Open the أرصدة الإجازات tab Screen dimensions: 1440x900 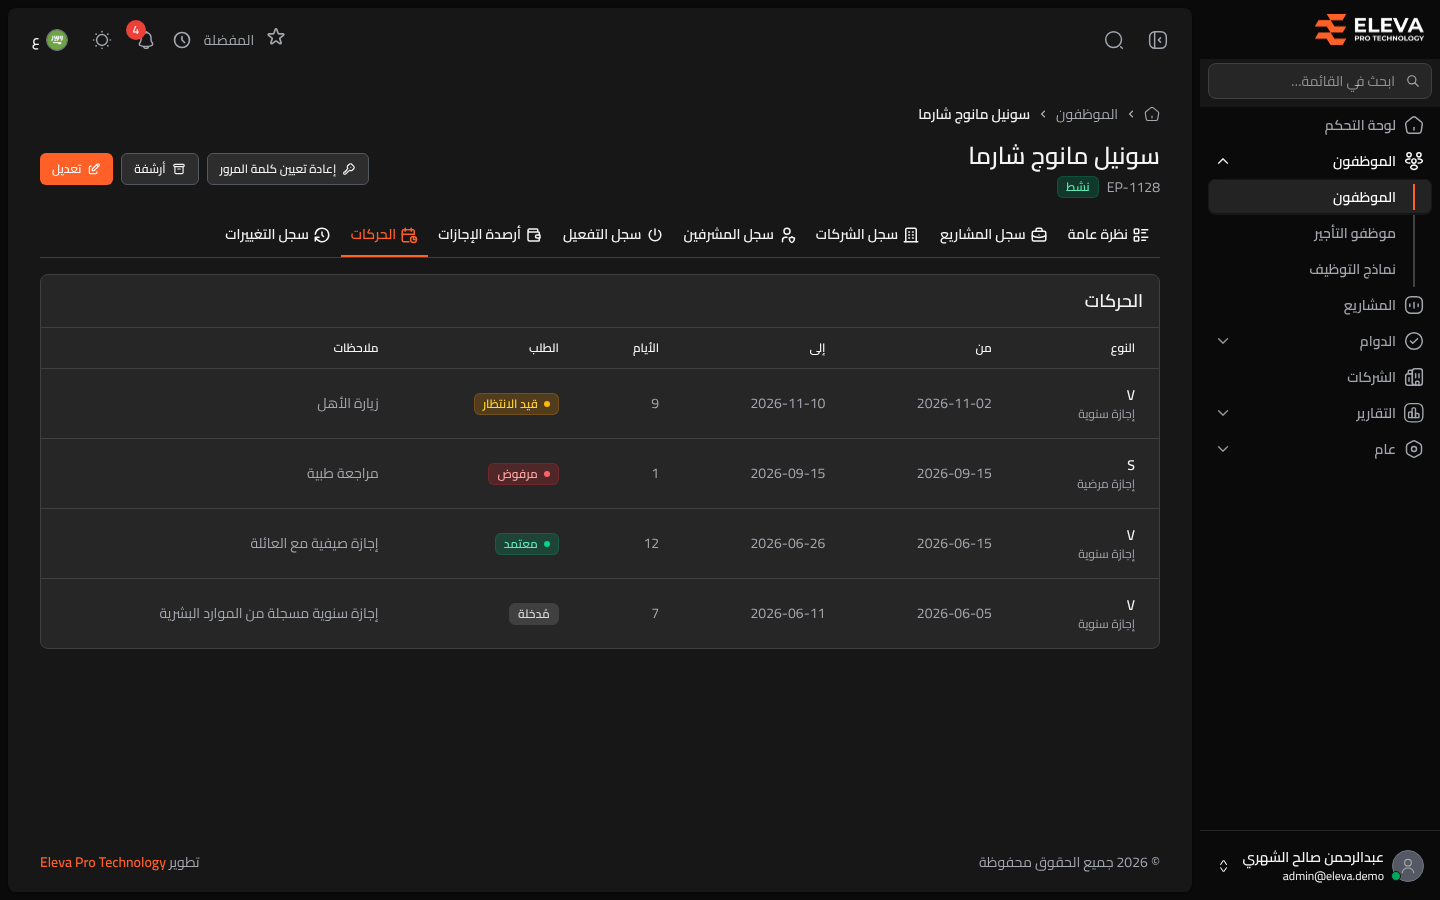pos(490,234)
